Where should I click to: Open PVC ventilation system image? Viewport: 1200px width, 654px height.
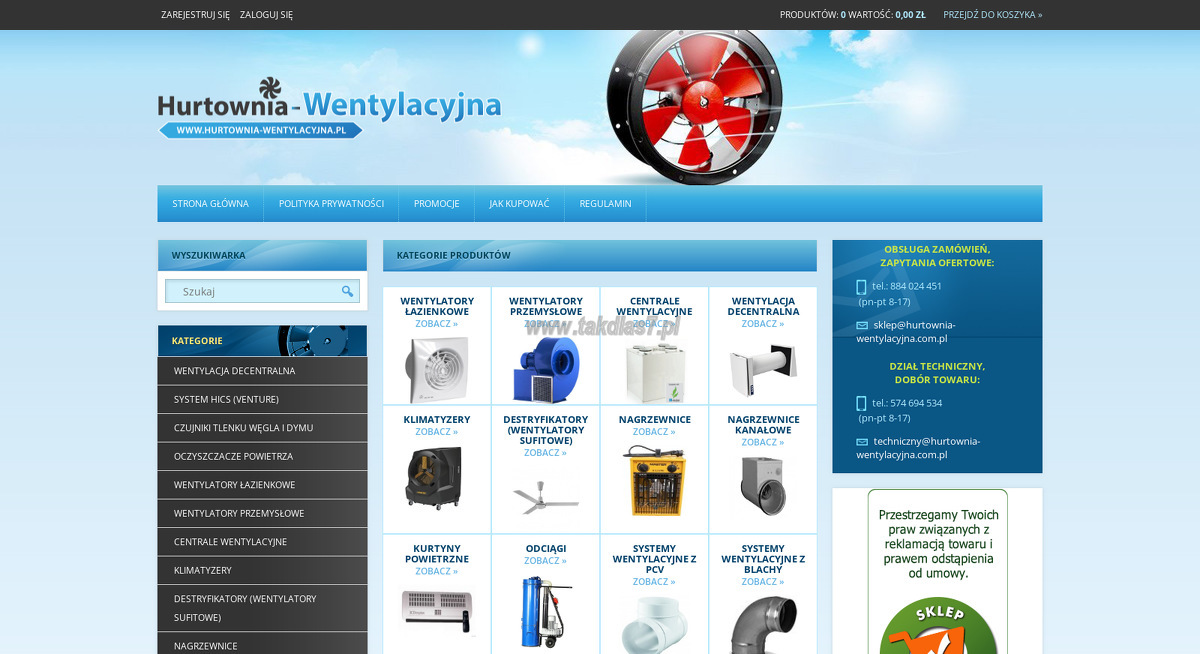point(654,624)
